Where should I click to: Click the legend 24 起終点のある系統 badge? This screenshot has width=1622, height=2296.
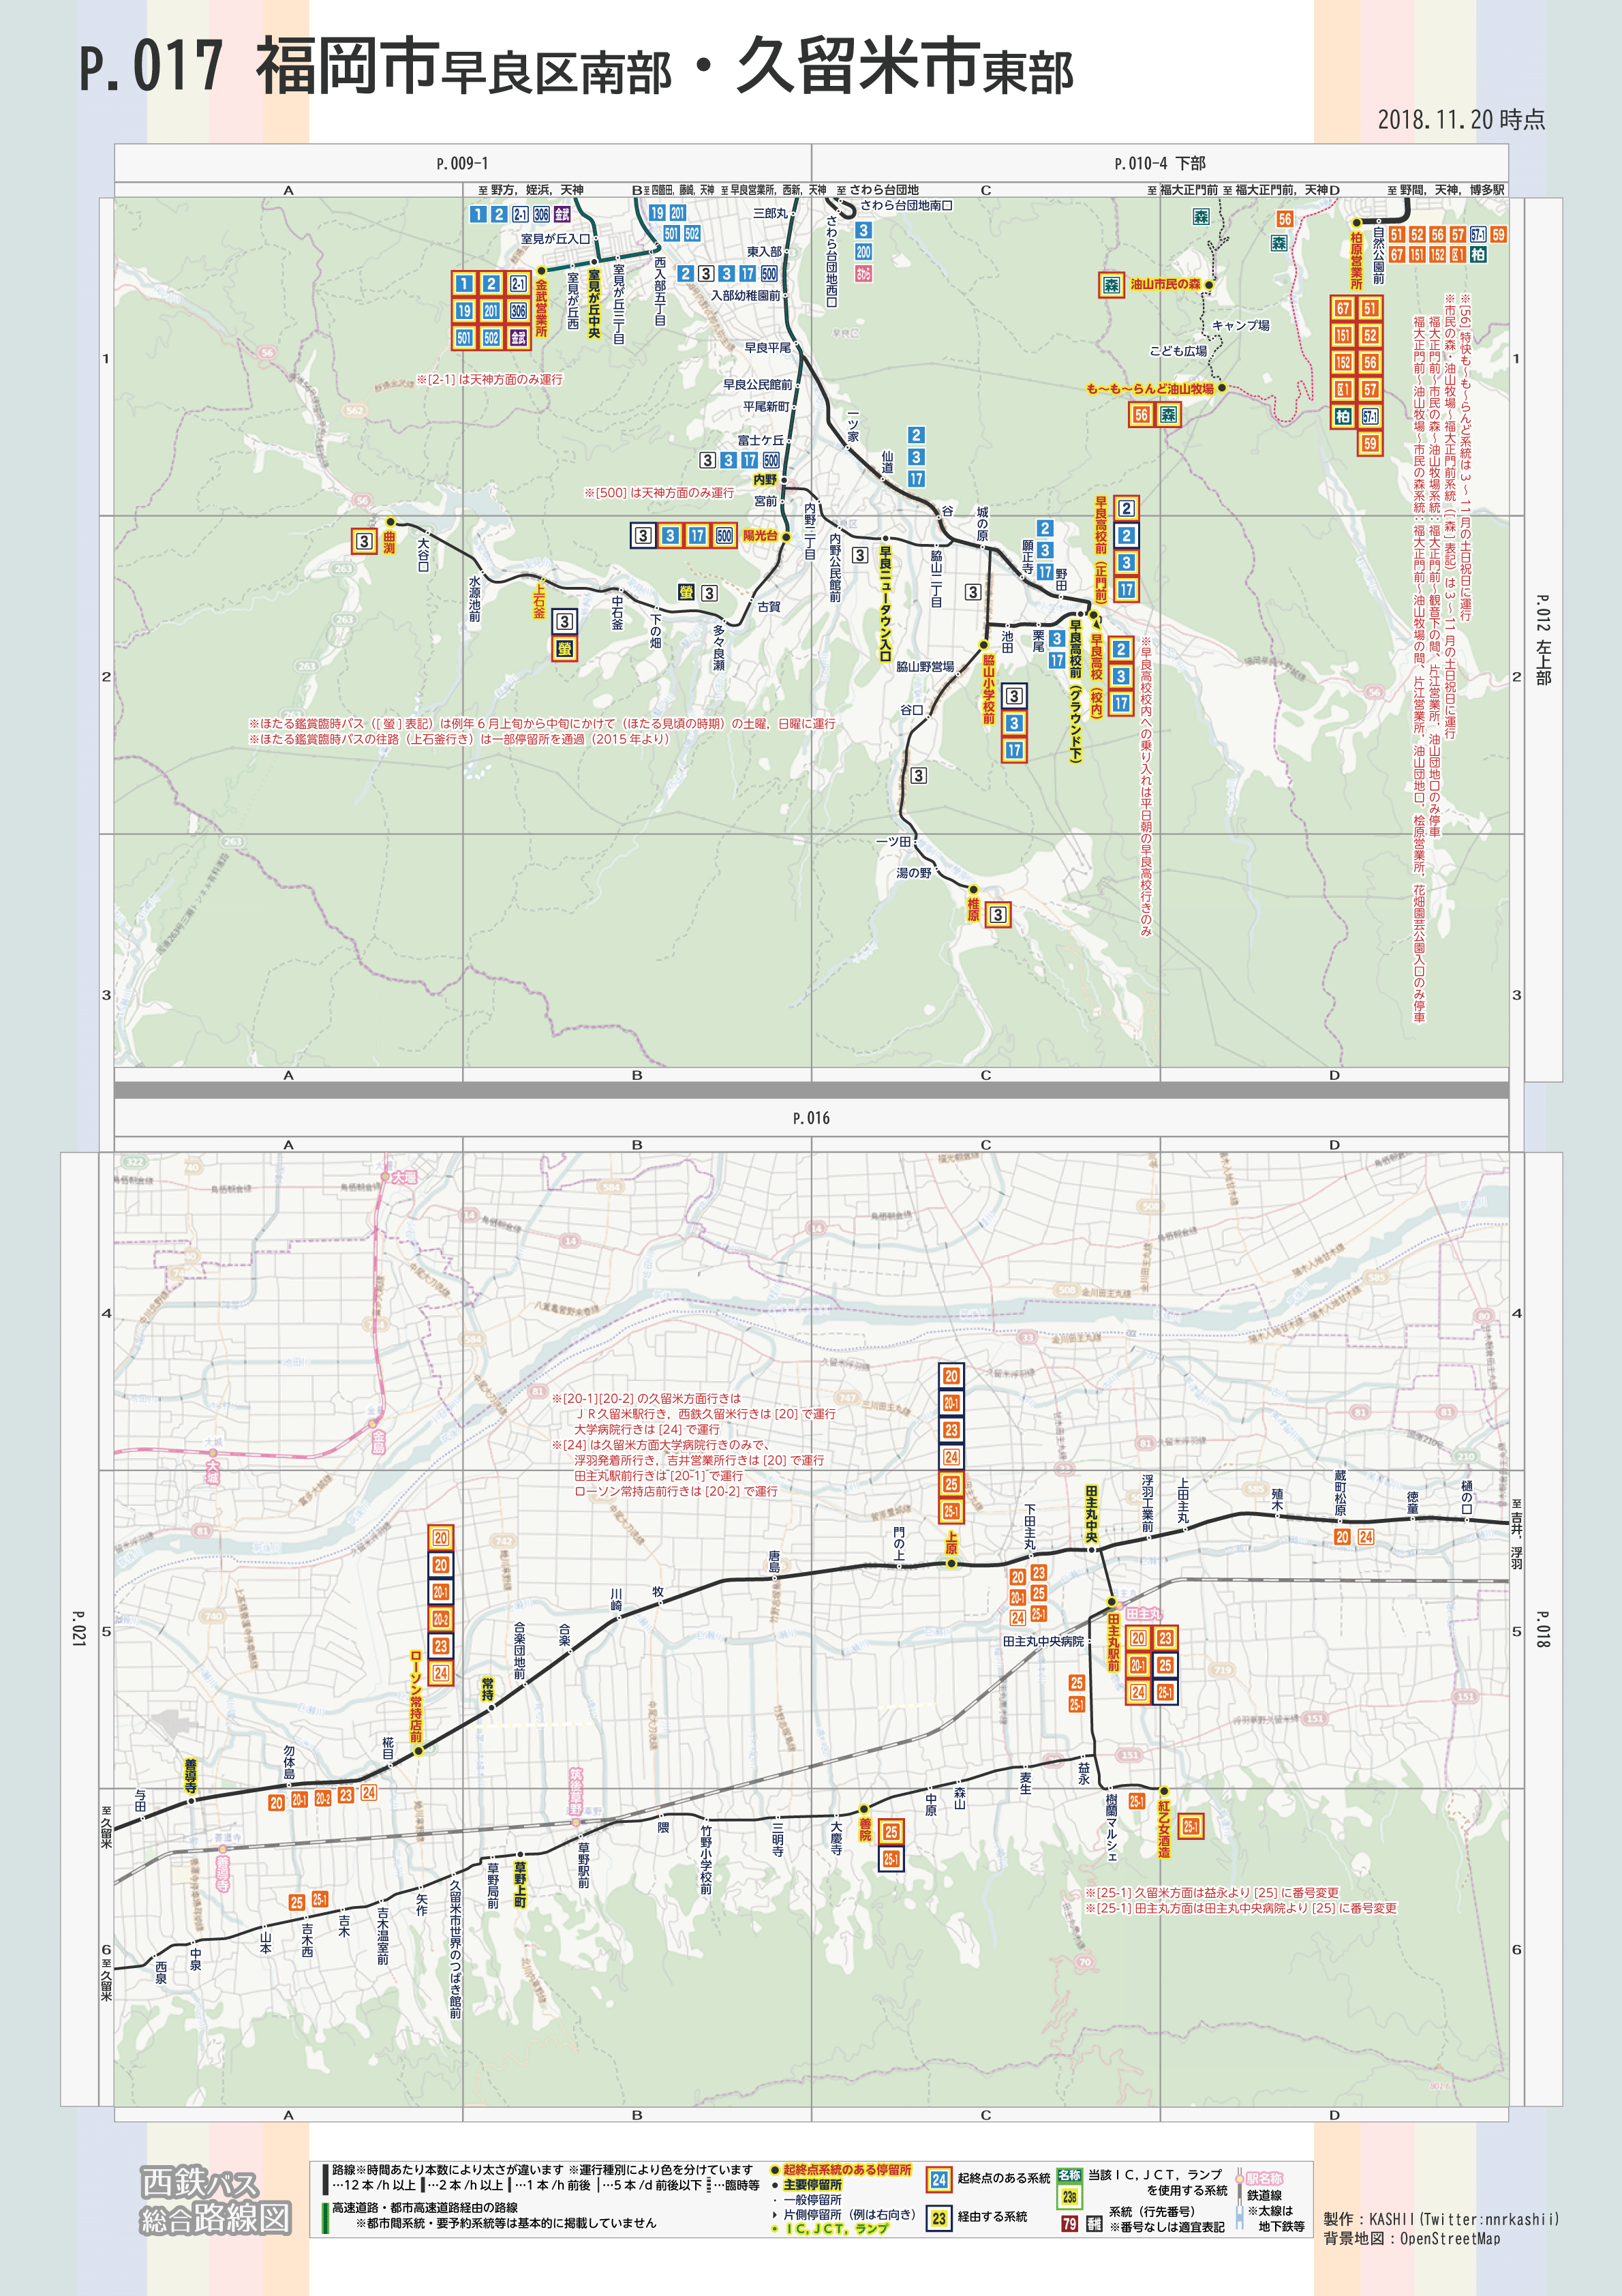click(x=939, y=2179)
